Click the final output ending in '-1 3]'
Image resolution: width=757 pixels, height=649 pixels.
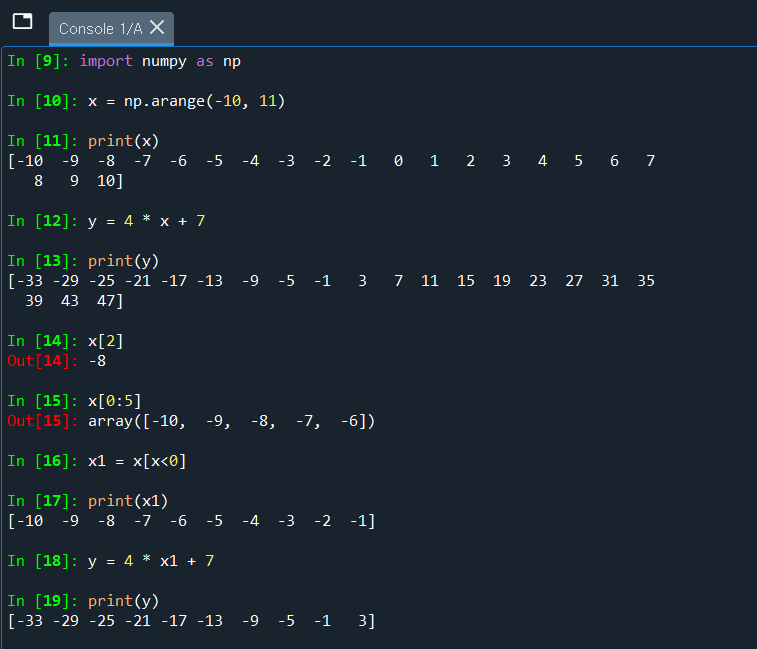[x=191, y=621]
